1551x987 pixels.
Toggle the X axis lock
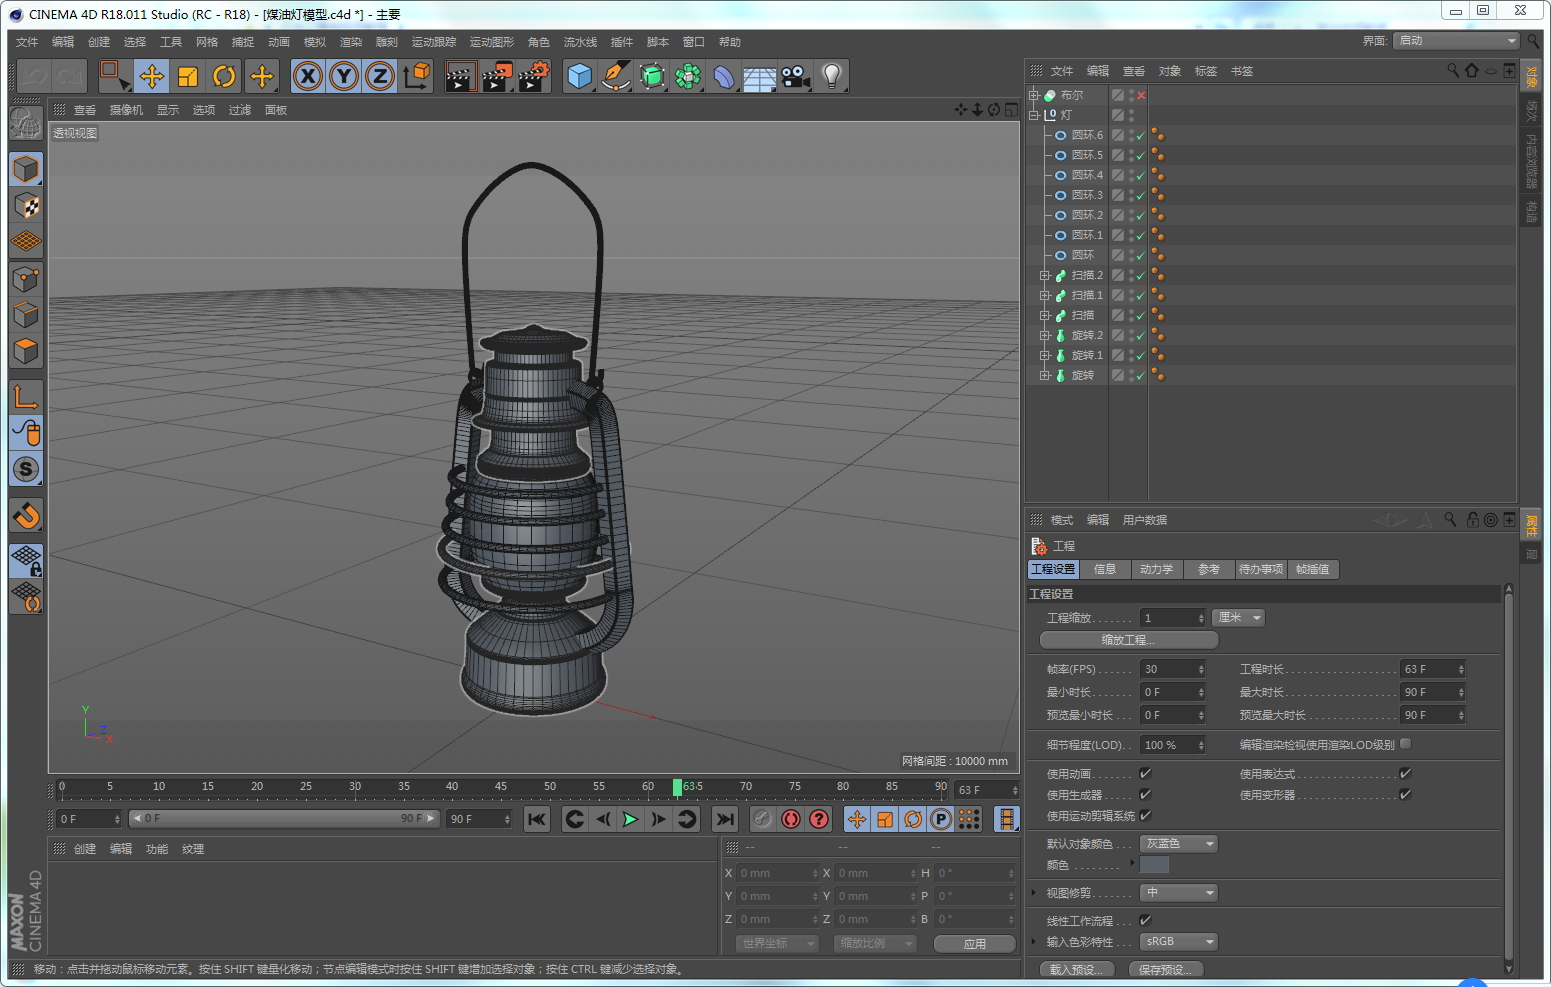308,76
